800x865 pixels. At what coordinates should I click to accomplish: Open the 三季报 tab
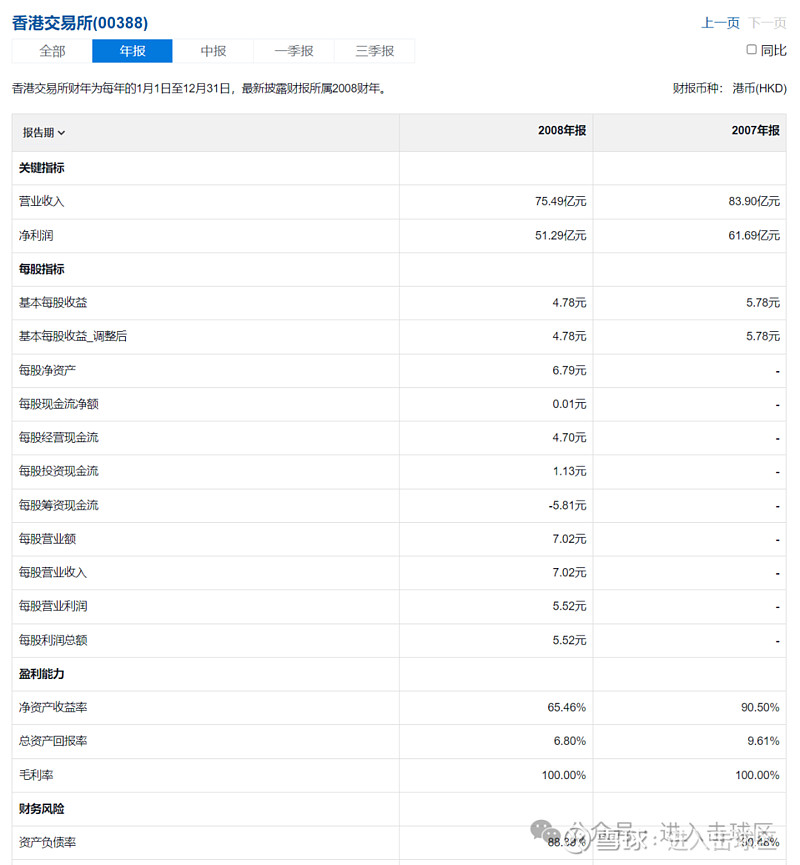375,51
